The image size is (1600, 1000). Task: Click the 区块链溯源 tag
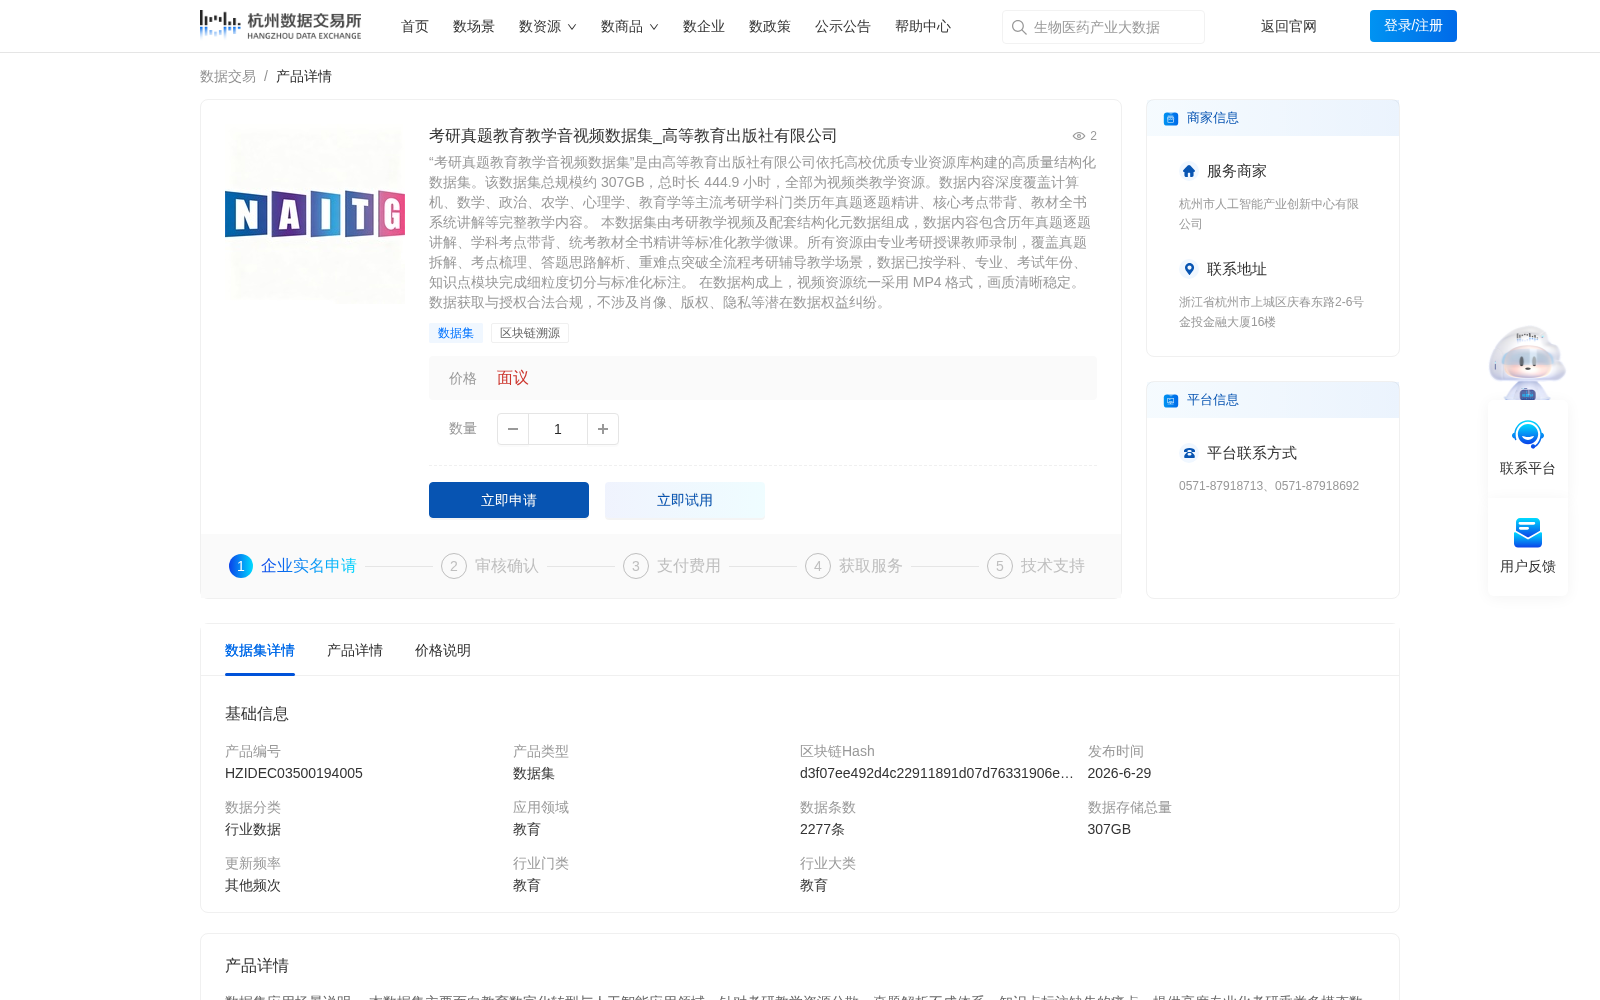(530, 333)
